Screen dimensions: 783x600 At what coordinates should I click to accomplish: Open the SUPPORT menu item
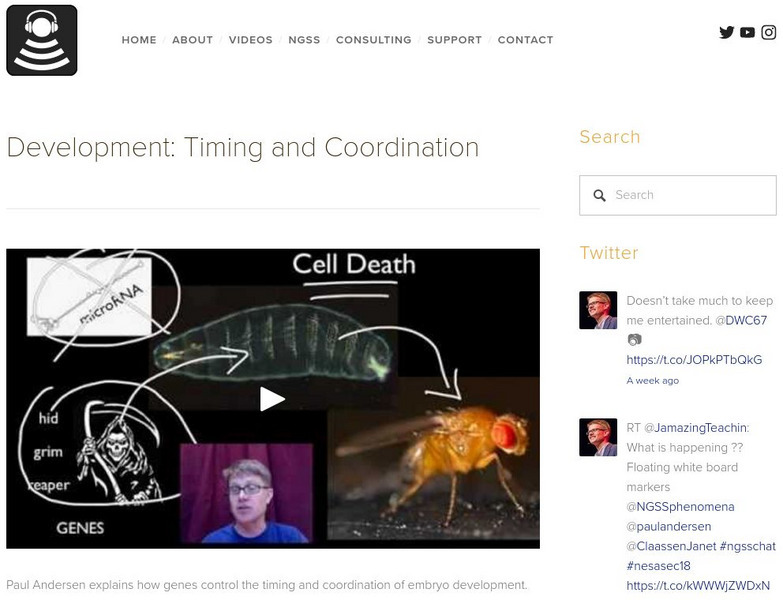pos(454,40)
